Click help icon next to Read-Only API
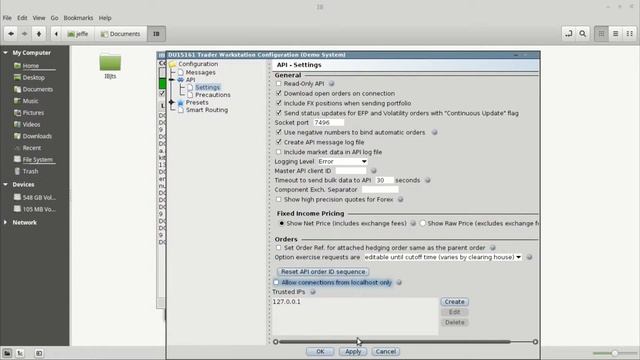The image size is (640, 360). [x=331, y=83]
